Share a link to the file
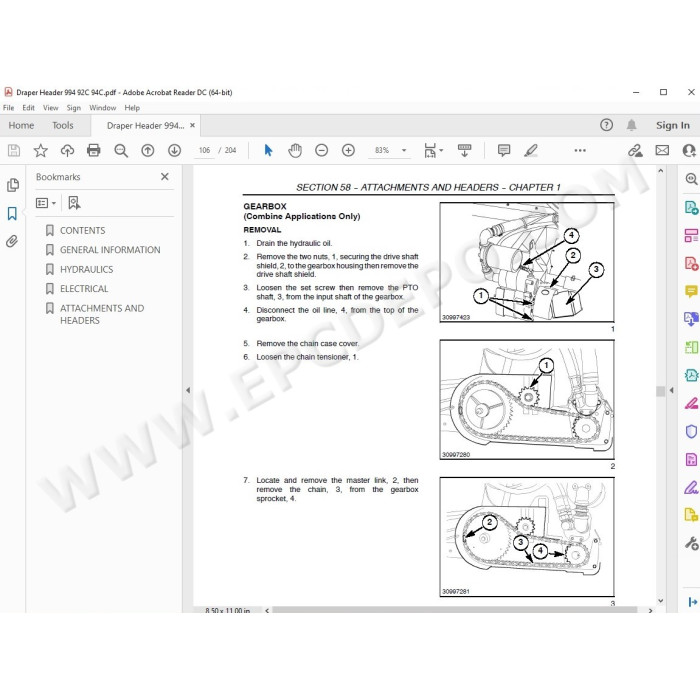Viewport: 700px width, 700px height. (x=635, y=150)
